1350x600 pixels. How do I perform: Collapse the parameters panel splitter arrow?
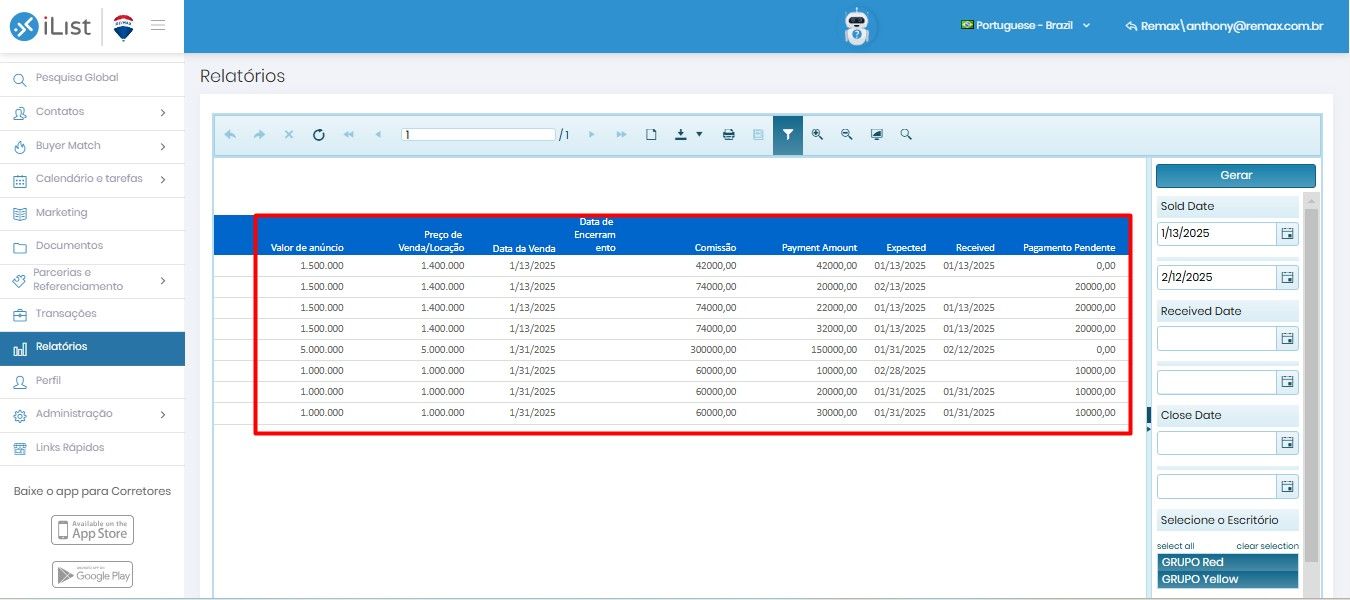(x=1148, y=428)
